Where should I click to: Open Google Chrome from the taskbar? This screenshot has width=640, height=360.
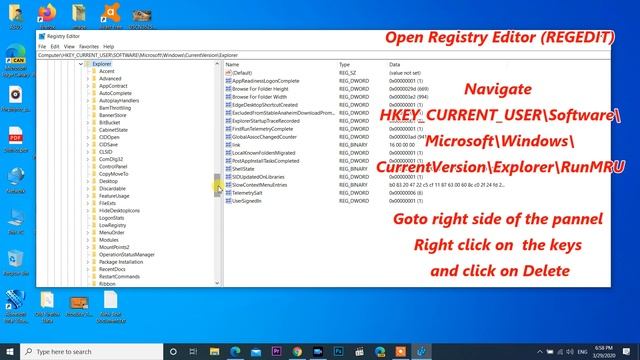pyautogui.click(x=297, y=351)
